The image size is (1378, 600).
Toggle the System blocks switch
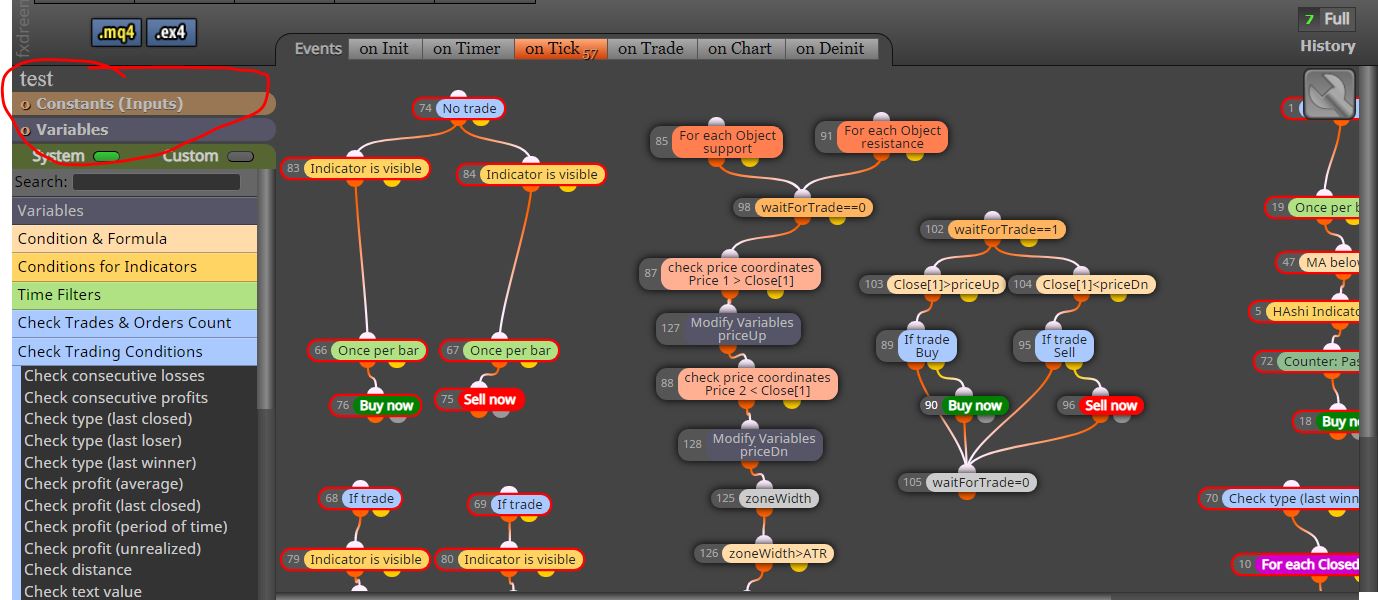(106, 156)
